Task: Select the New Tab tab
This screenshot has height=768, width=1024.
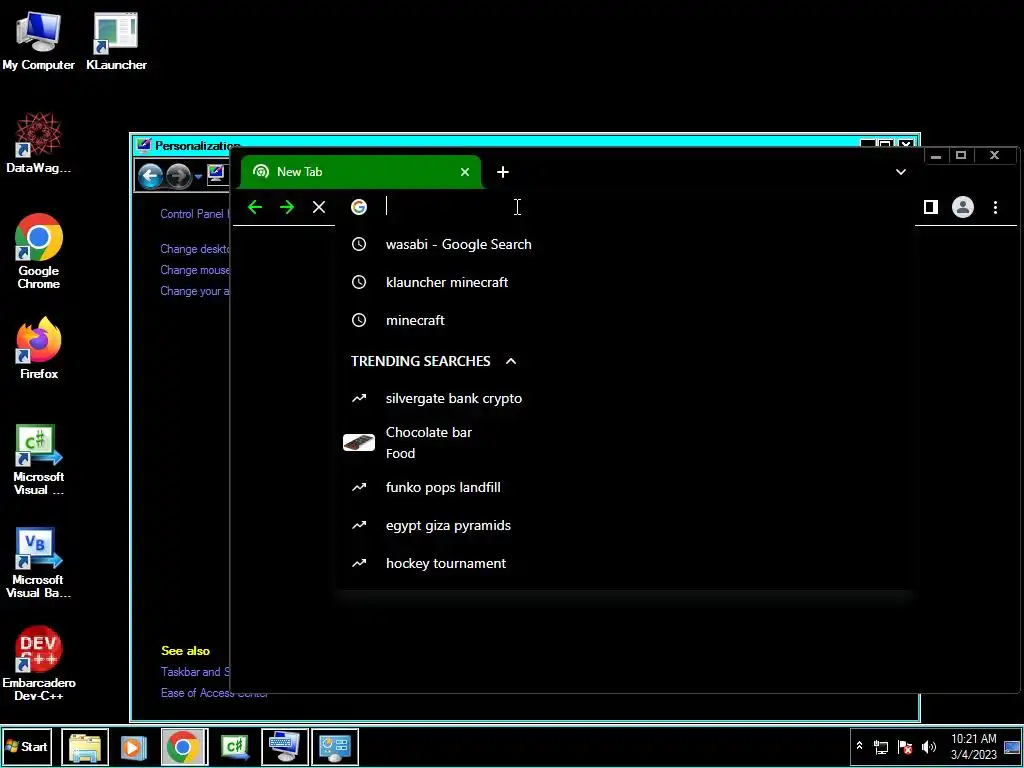Action: click(360, 172)
